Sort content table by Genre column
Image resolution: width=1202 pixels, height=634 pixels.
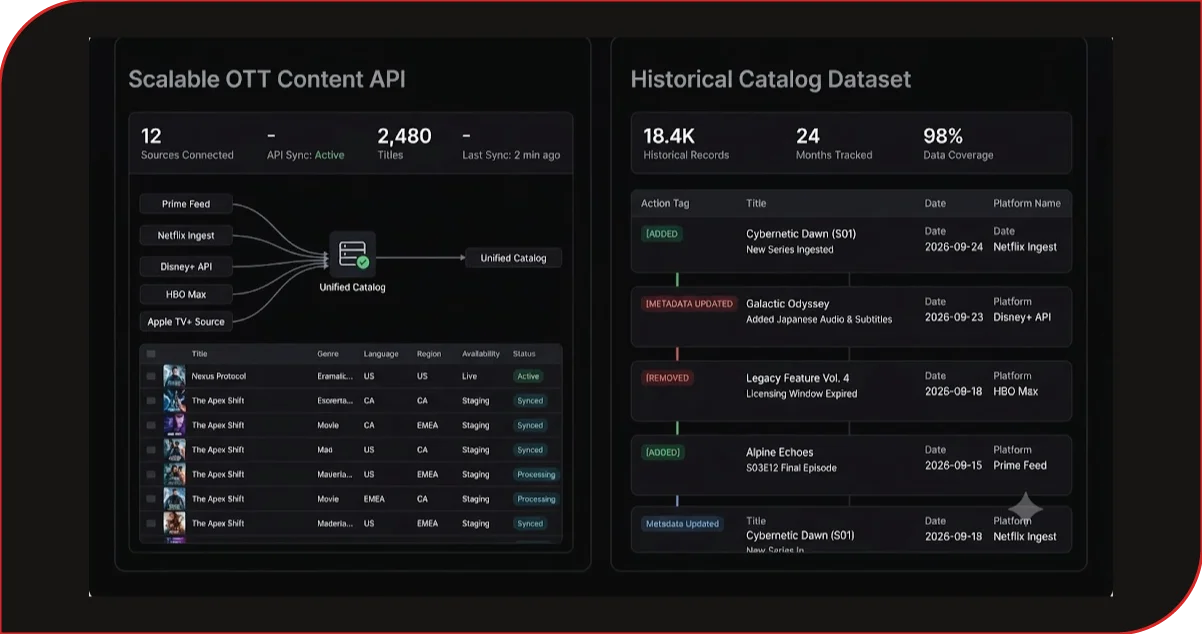point(328,354)
